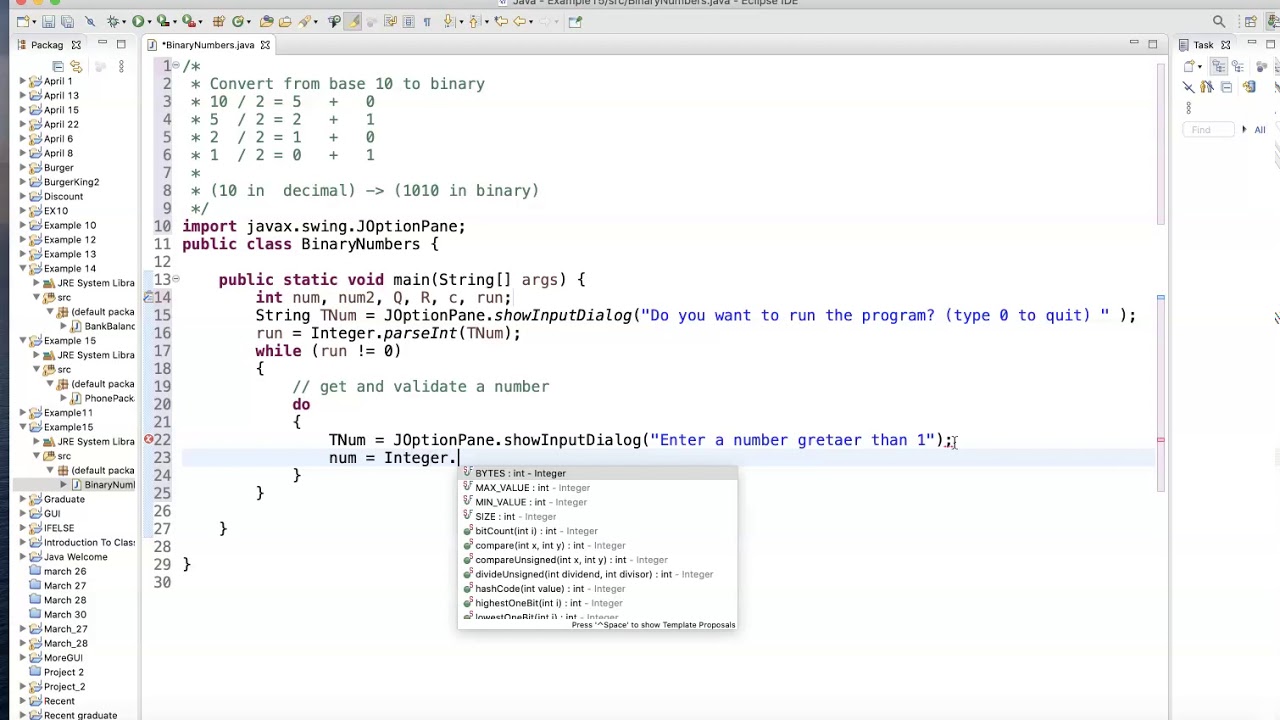Image resolution: width=1280 pixels, height=720 pixels.
Task: Click the magnifier Quick Access search icon
Action: 1219,21
